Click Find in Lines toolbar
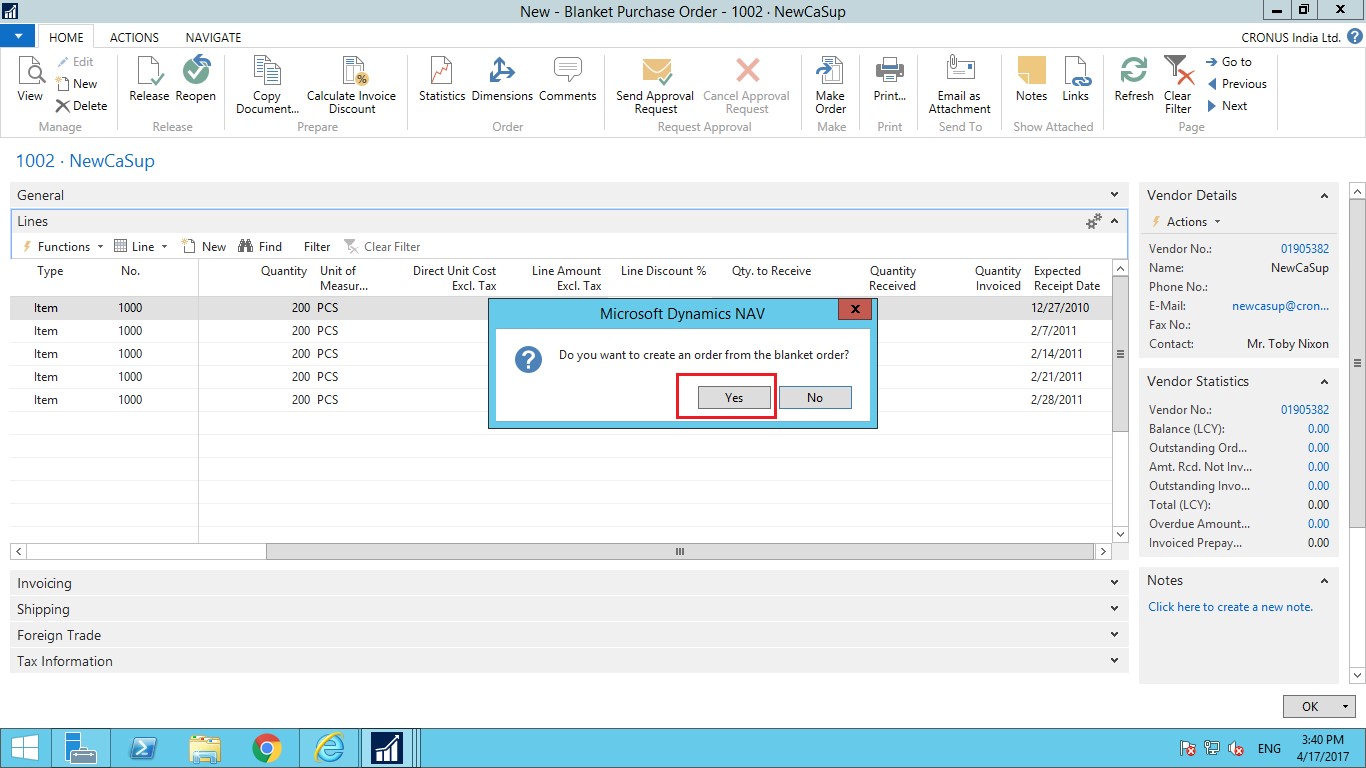1366x768 pixels. tap(260, 246)
